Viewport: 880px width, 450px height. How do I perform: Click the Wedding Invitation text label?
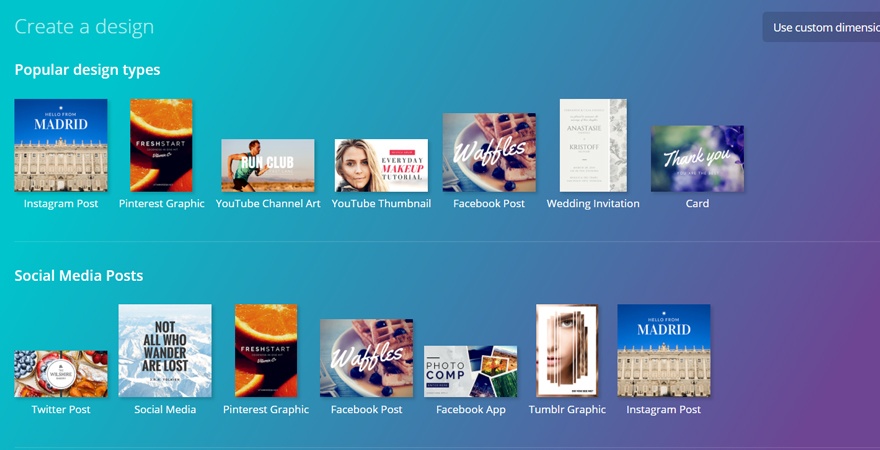593,204
